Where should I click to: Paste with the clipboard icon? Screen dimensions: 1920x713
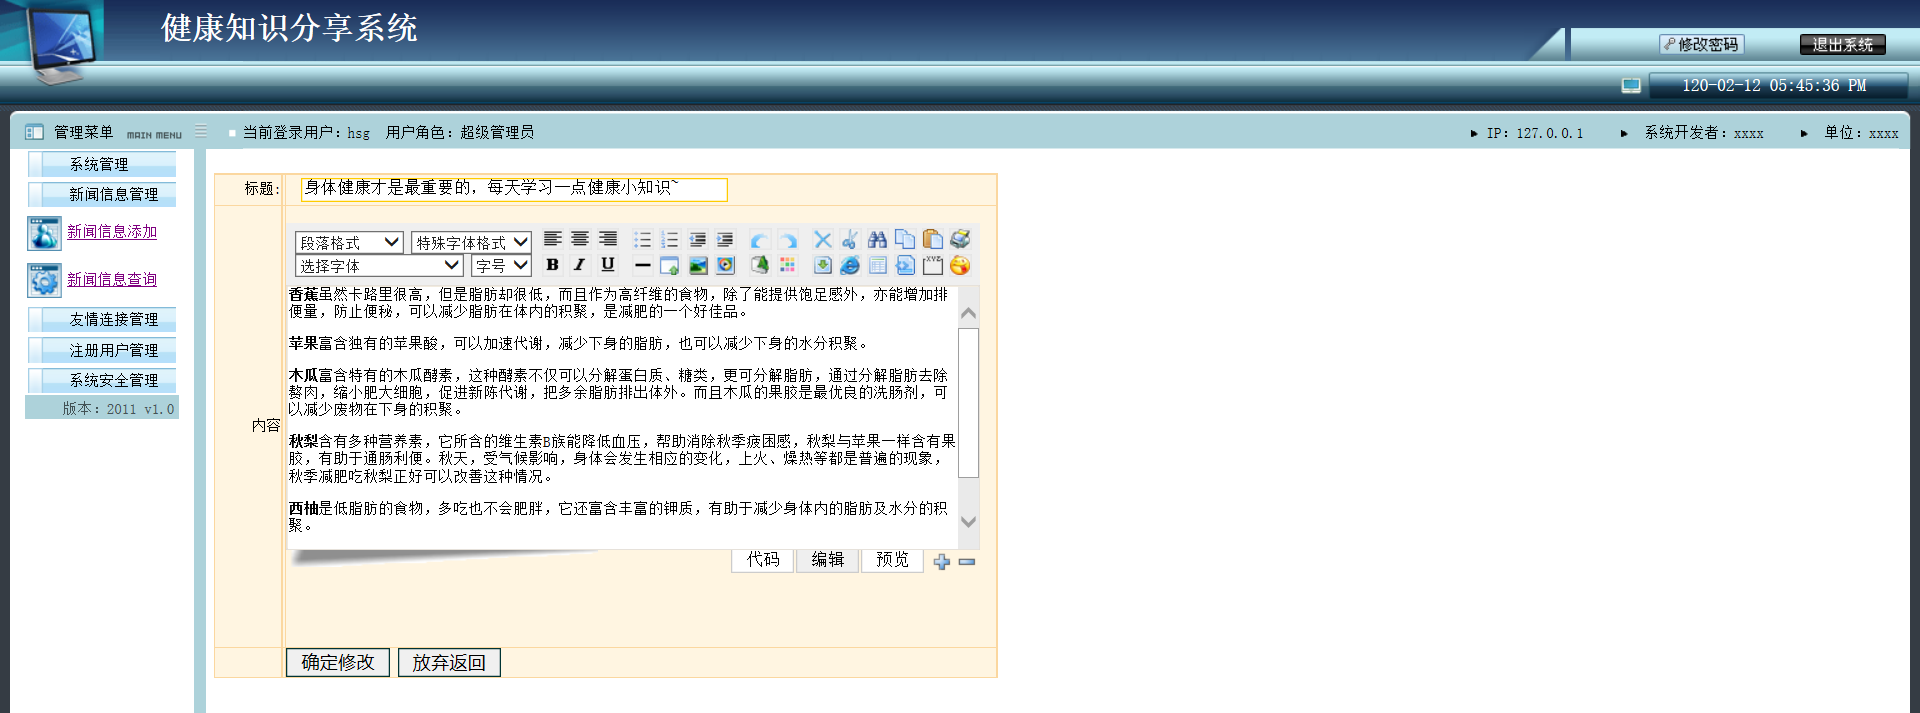[933, 239]
